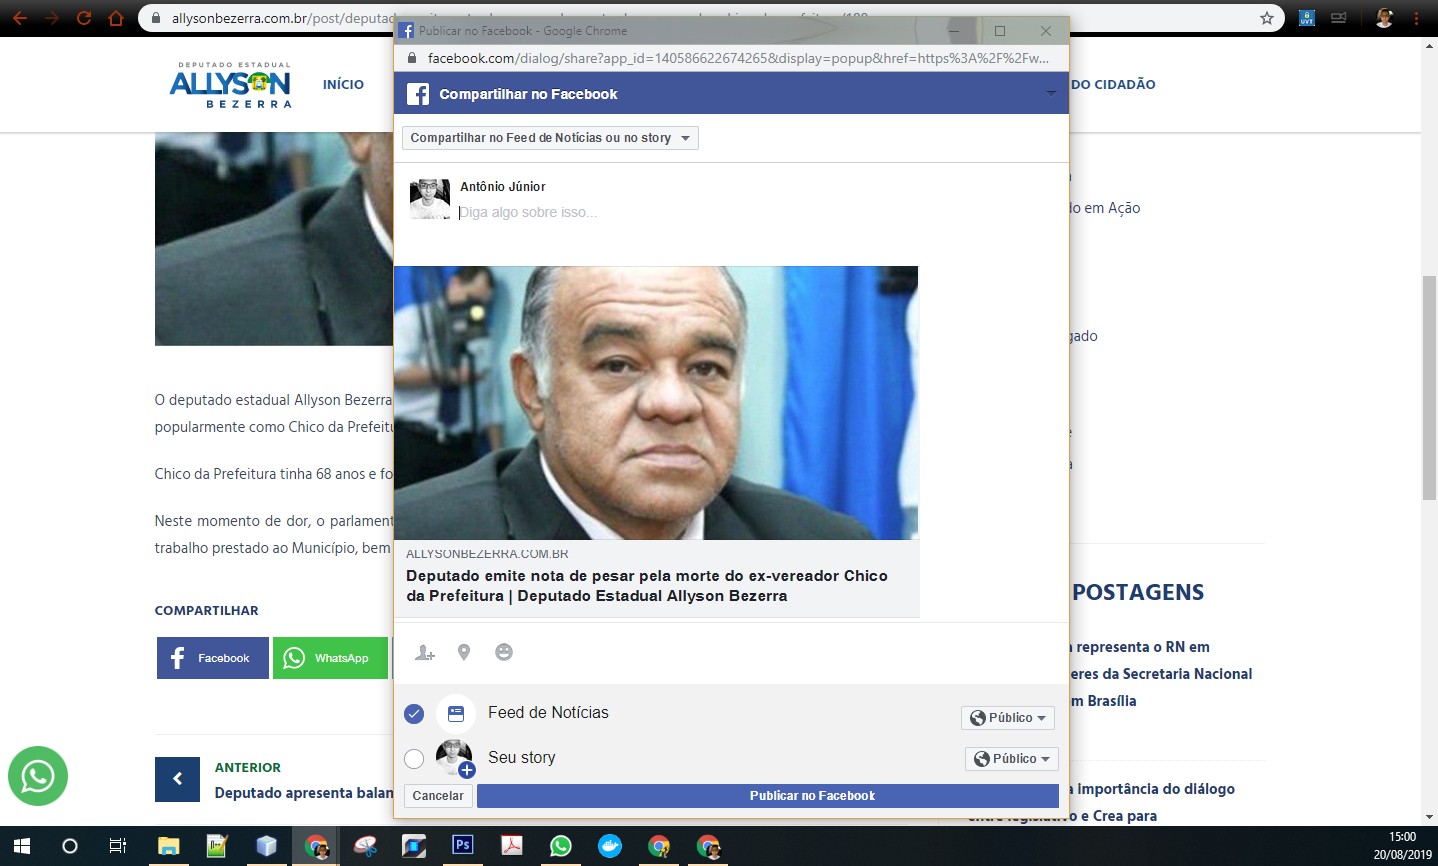The height and width of the screenshot is (866, 1438).
Task: Open Windows Start menu
Action: click(x=20, y=846)
